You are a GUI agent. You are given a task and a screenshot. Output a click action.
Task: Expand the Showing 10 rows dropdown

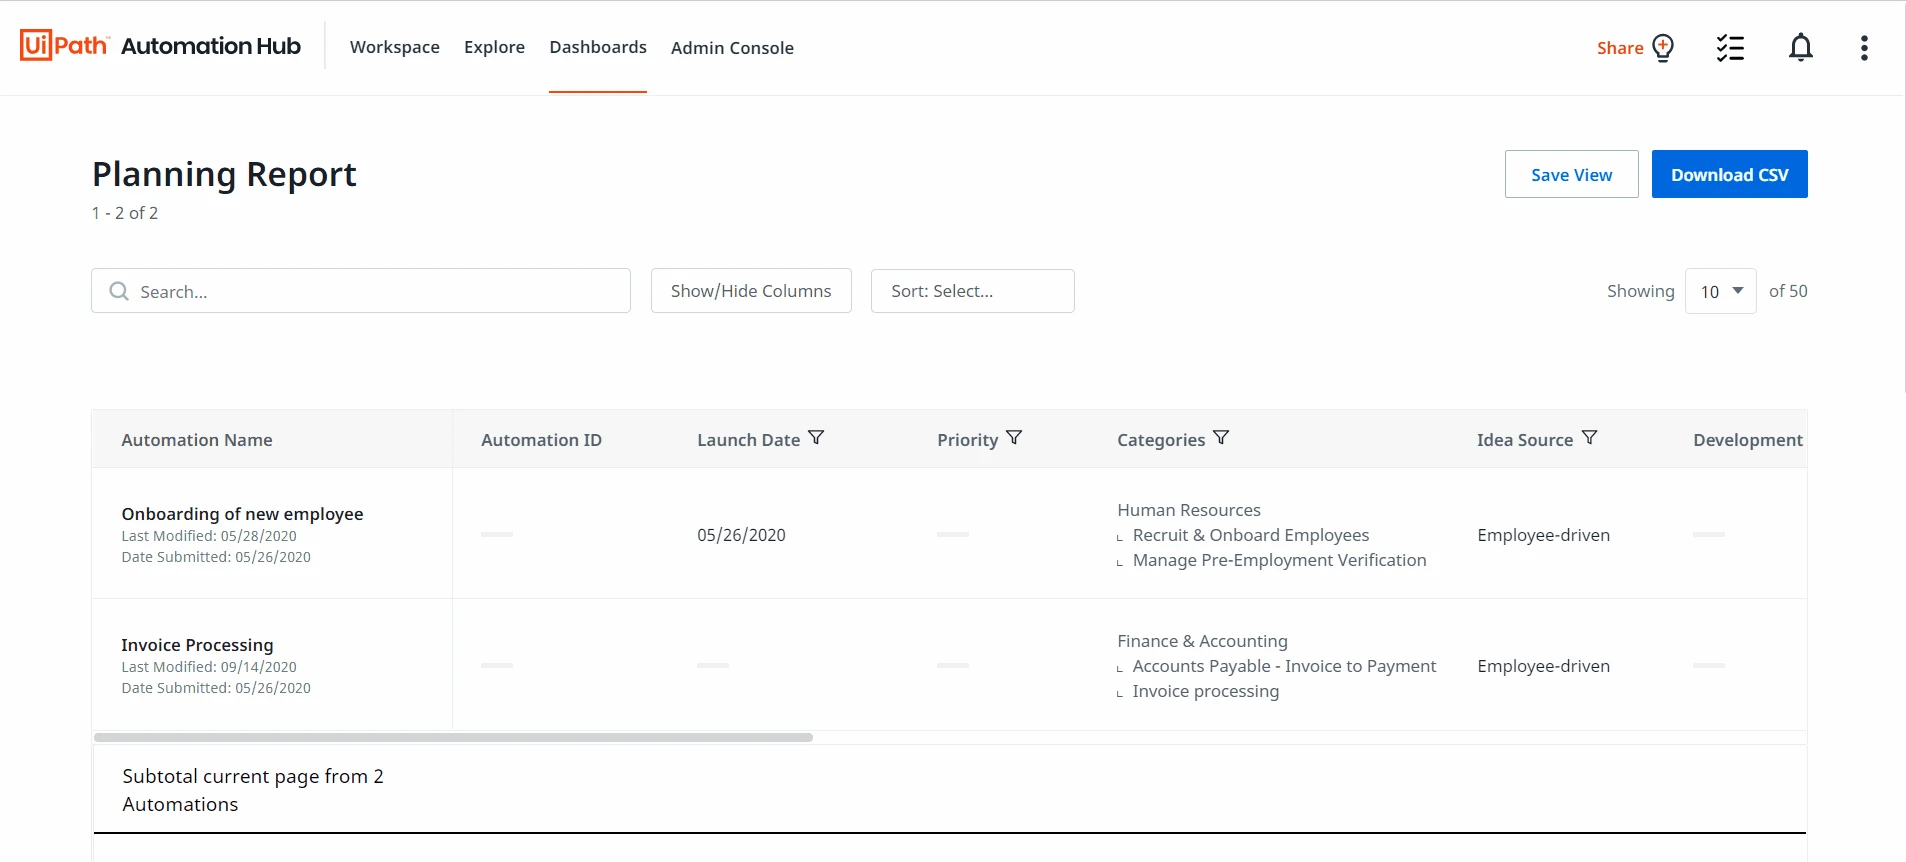(x=1720, y=291)
